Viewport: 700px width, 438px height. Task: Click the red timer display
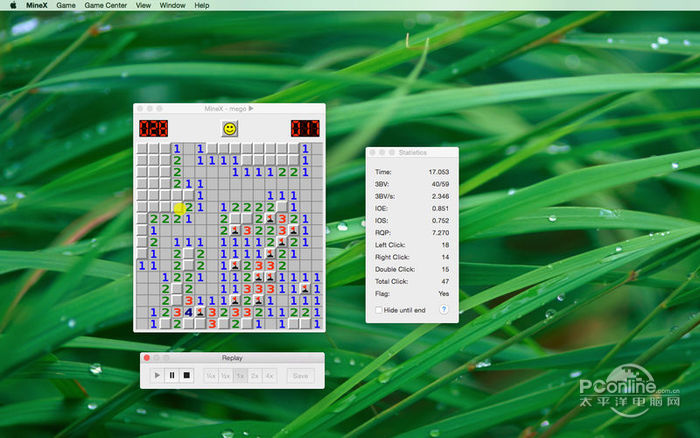[x=306, y=129]
